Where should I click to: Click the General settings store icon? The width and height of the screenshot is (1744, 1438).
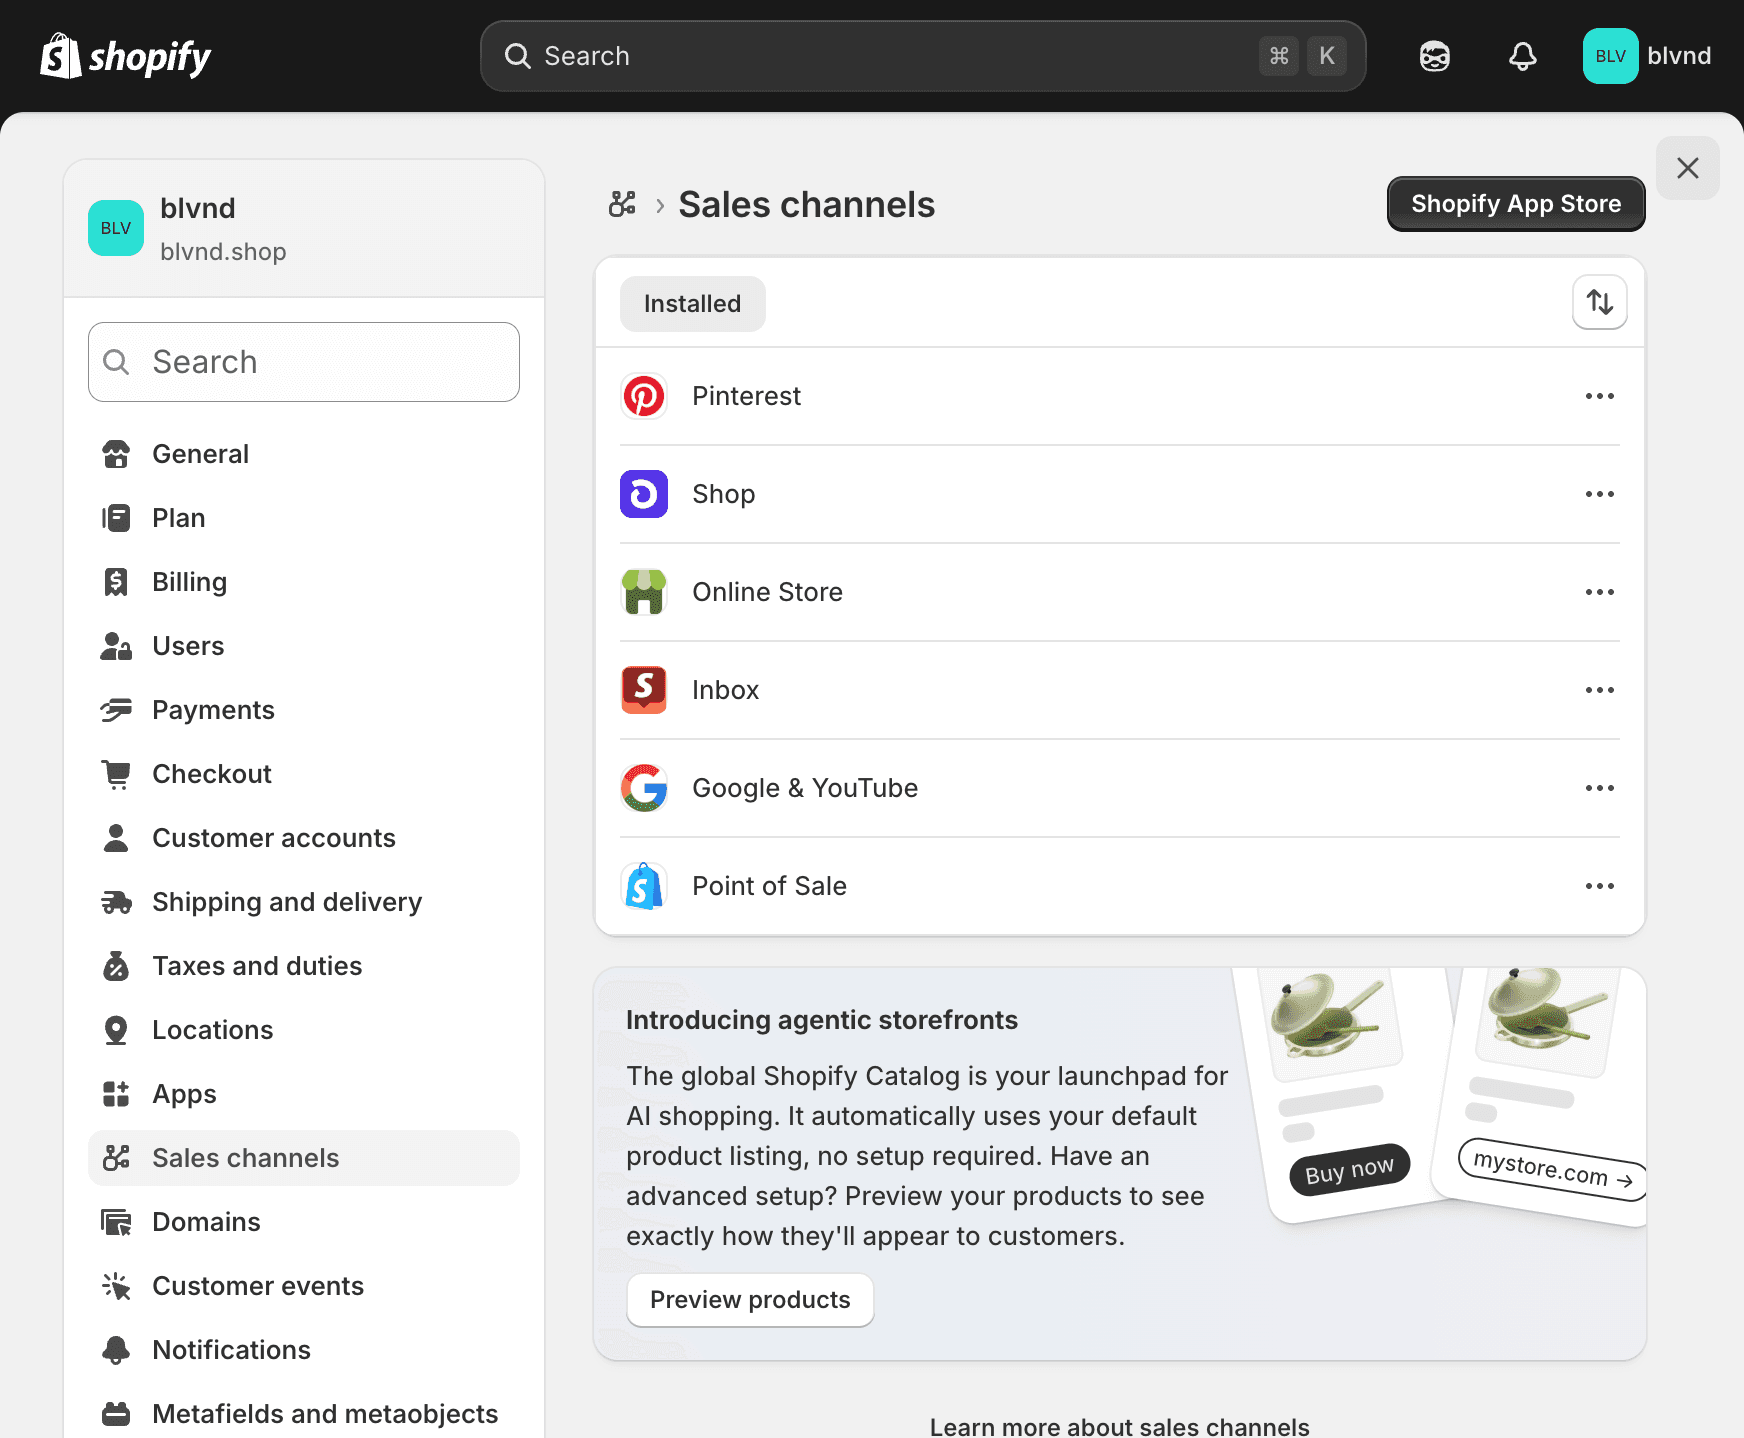coord(116,454)
